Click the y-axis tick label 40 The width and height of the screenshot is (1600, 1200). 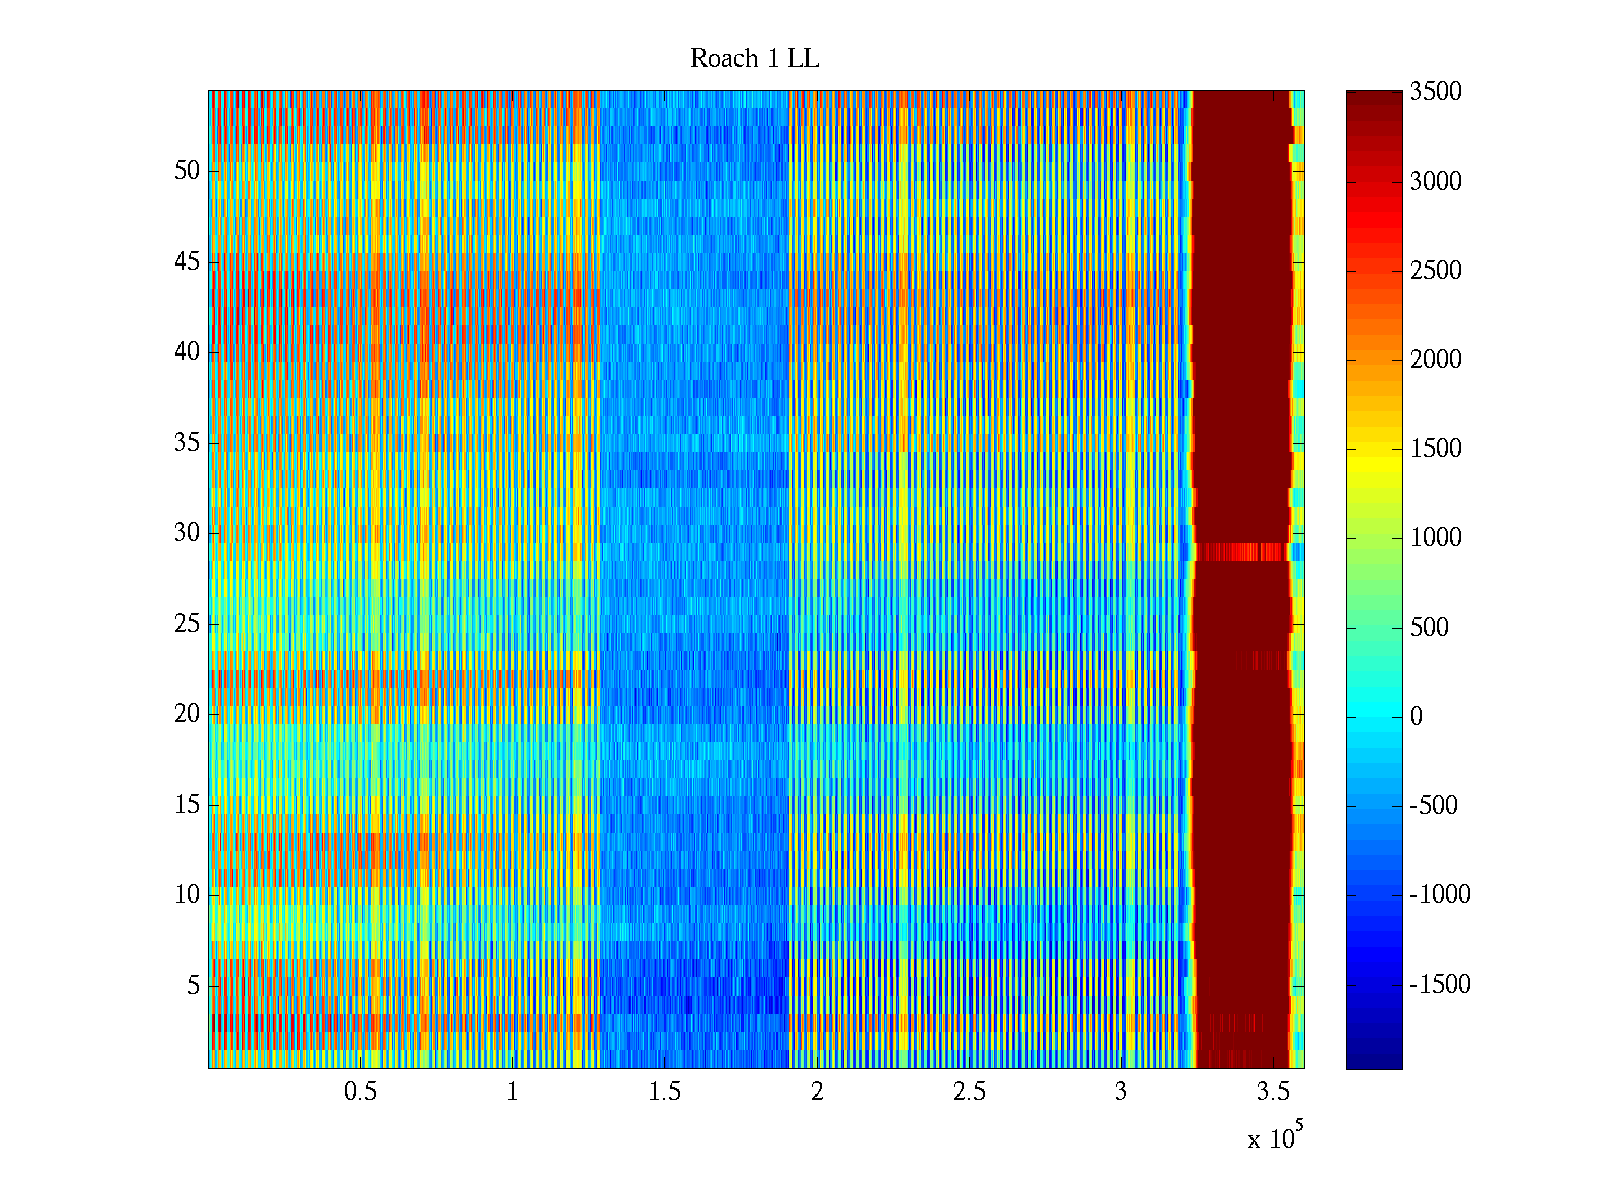coord(187,352)
